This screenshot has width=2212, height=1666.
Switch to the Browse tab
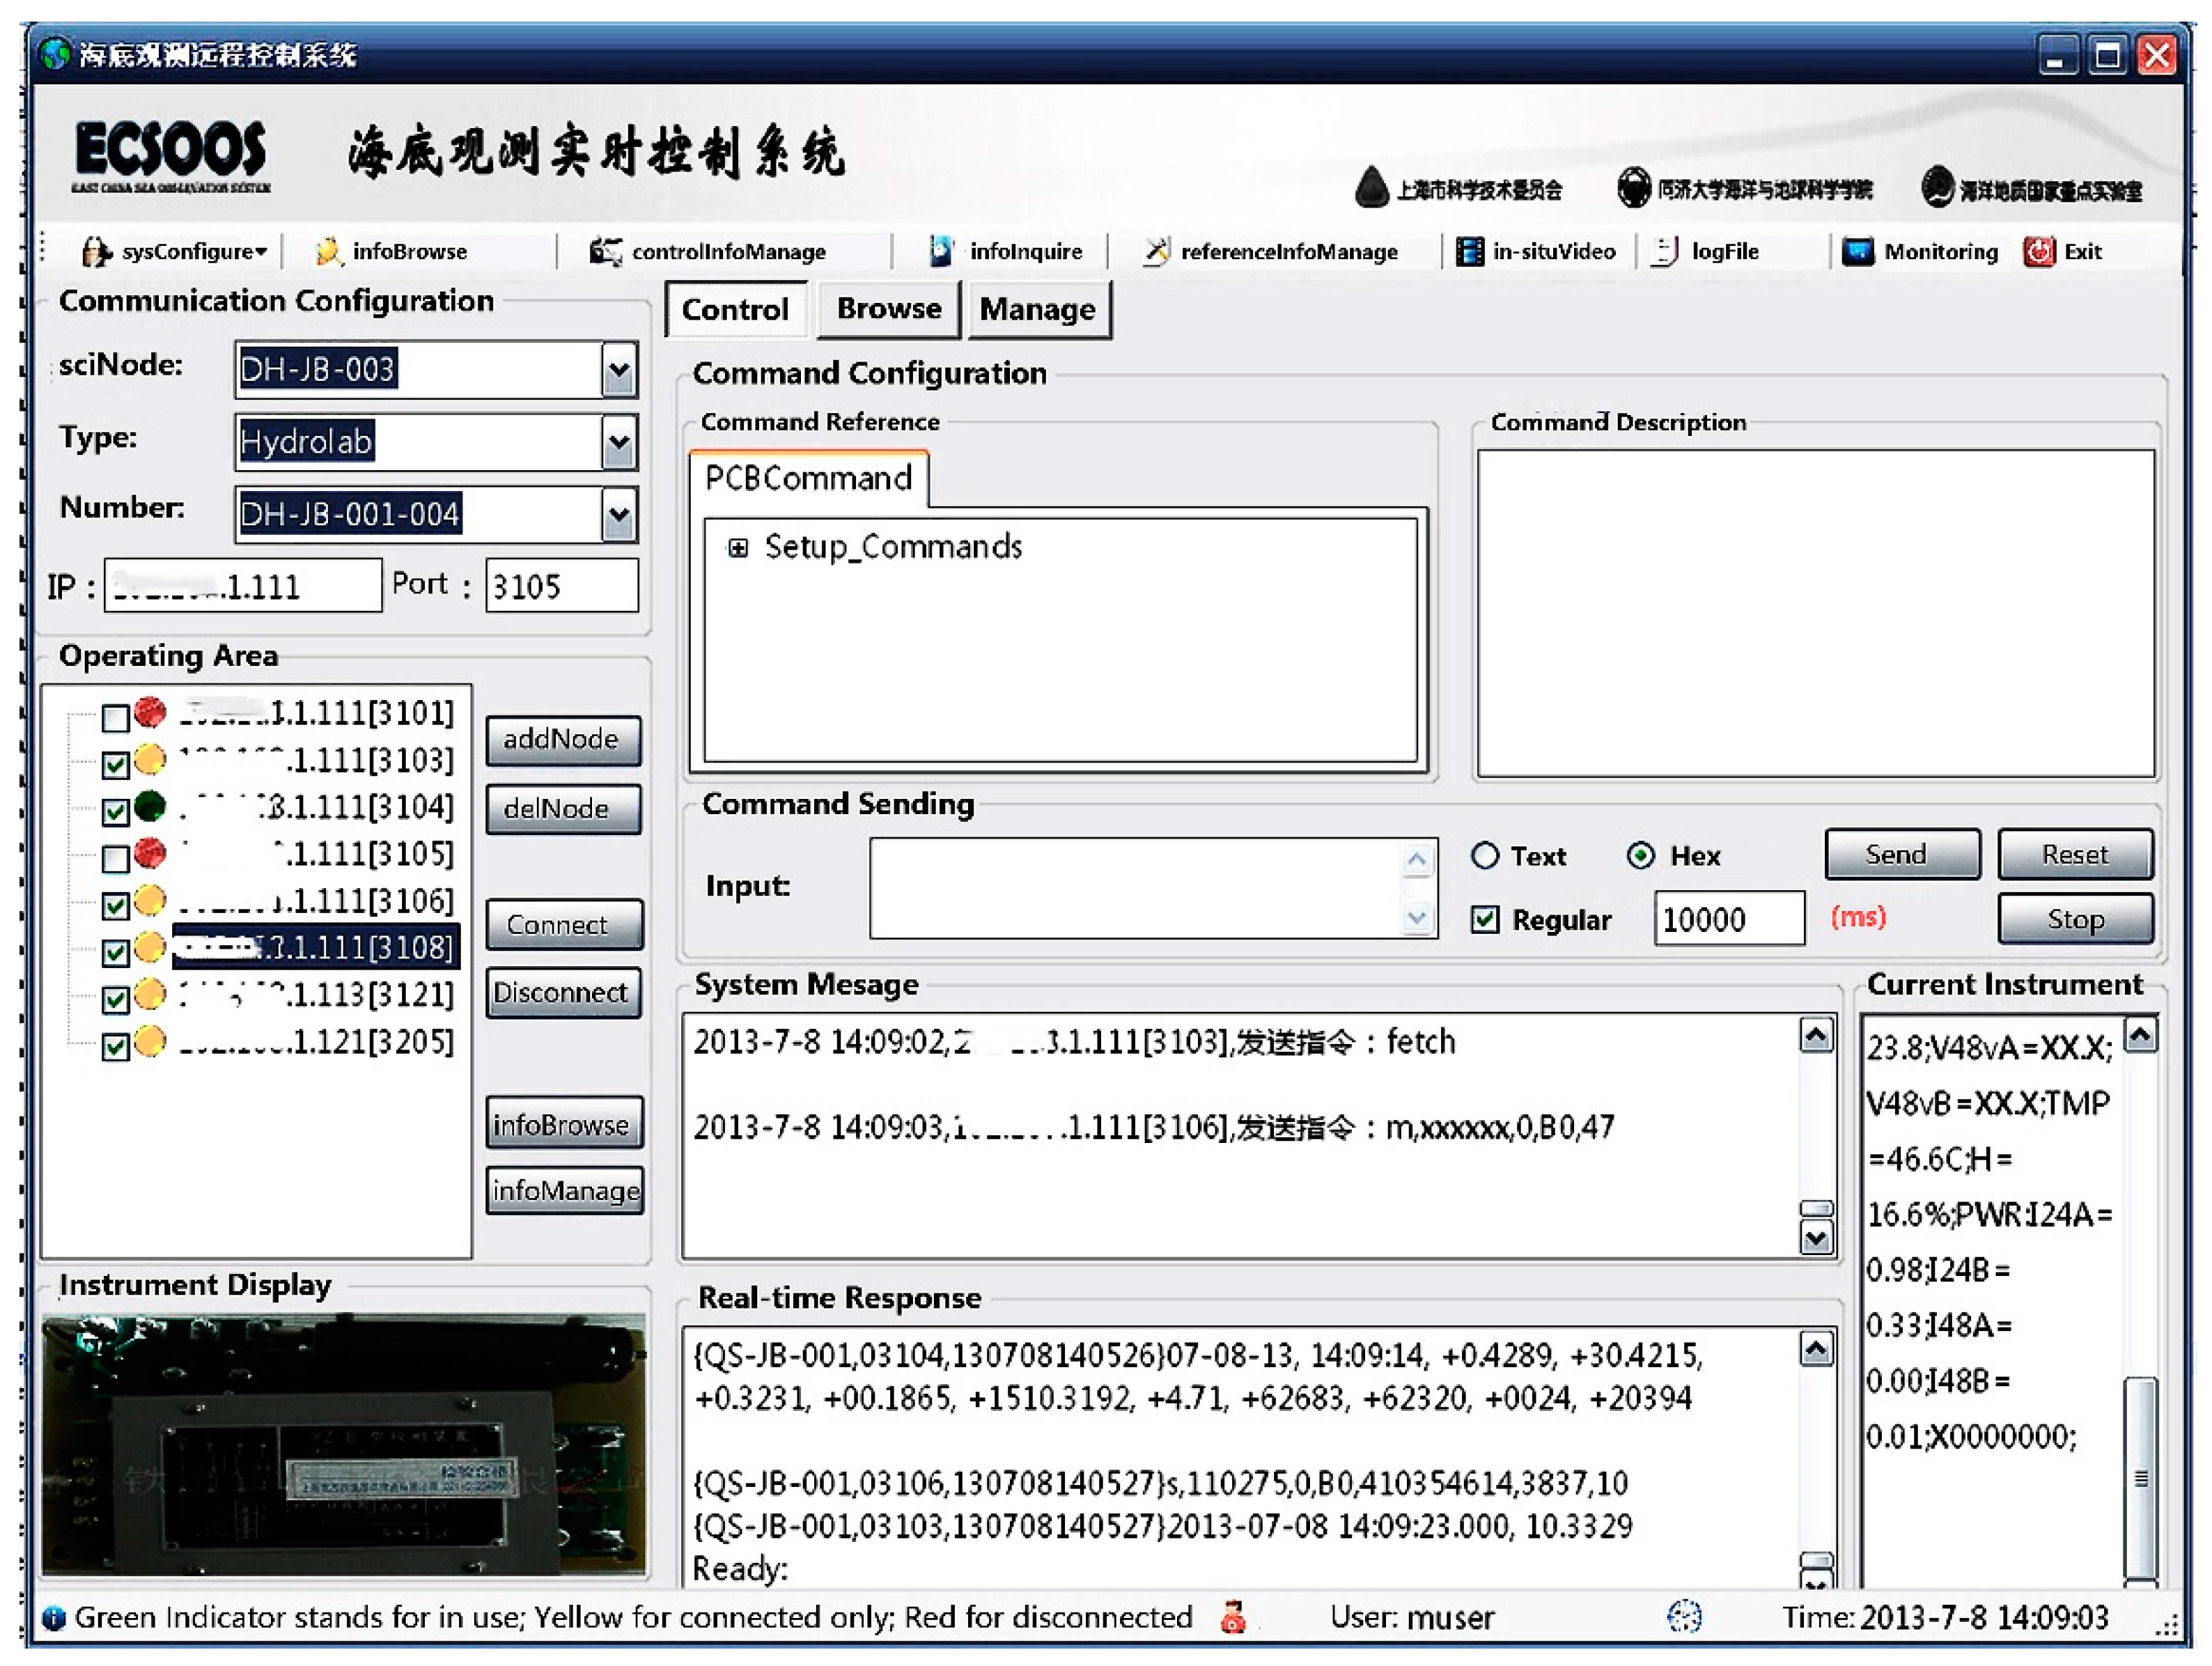(x=887, y=309)
